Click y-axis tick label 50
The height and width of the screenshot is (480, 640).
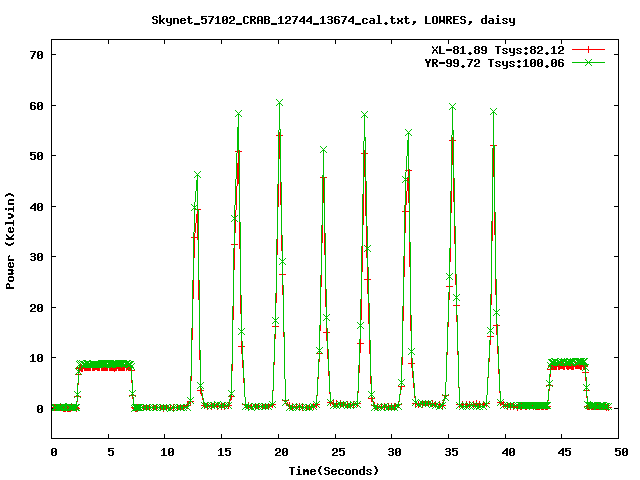36,156
